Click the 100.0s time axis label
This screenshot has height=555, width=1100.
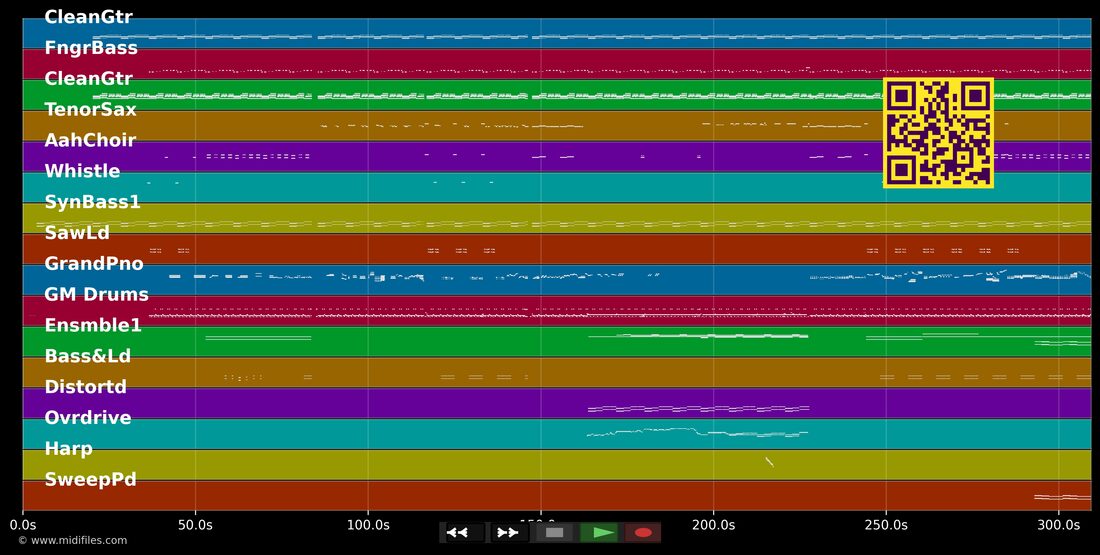coord(368,525)
